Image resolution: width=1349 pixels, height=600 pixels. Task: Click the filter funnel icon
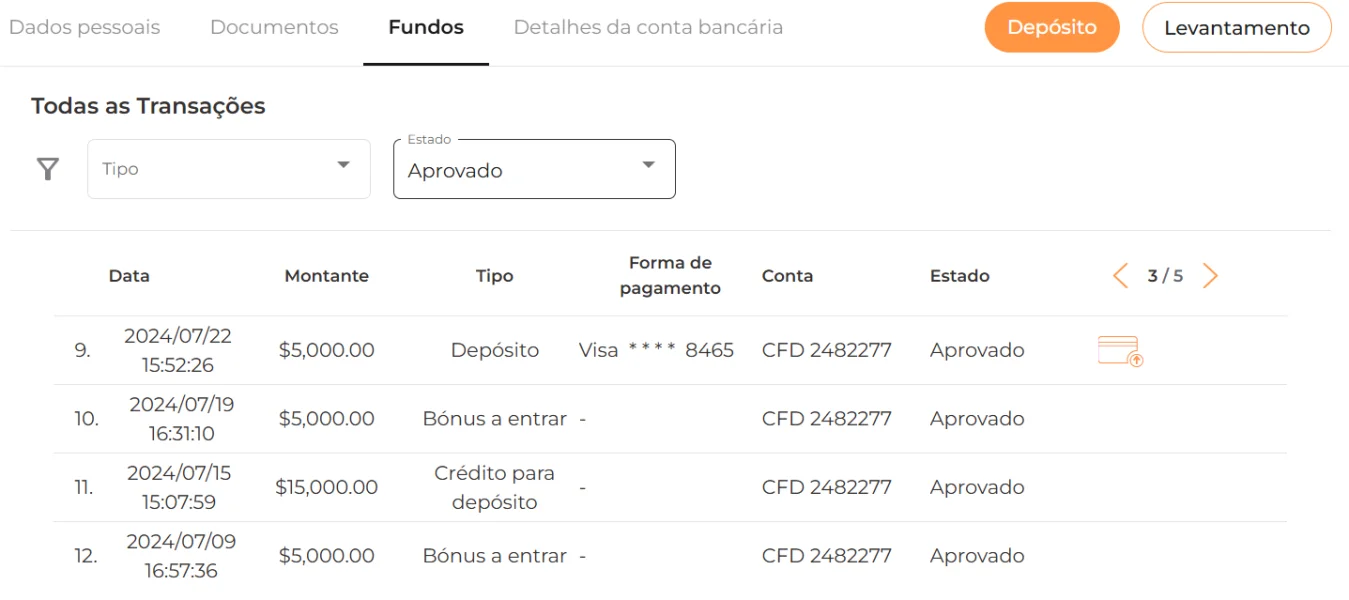[47, 169]
